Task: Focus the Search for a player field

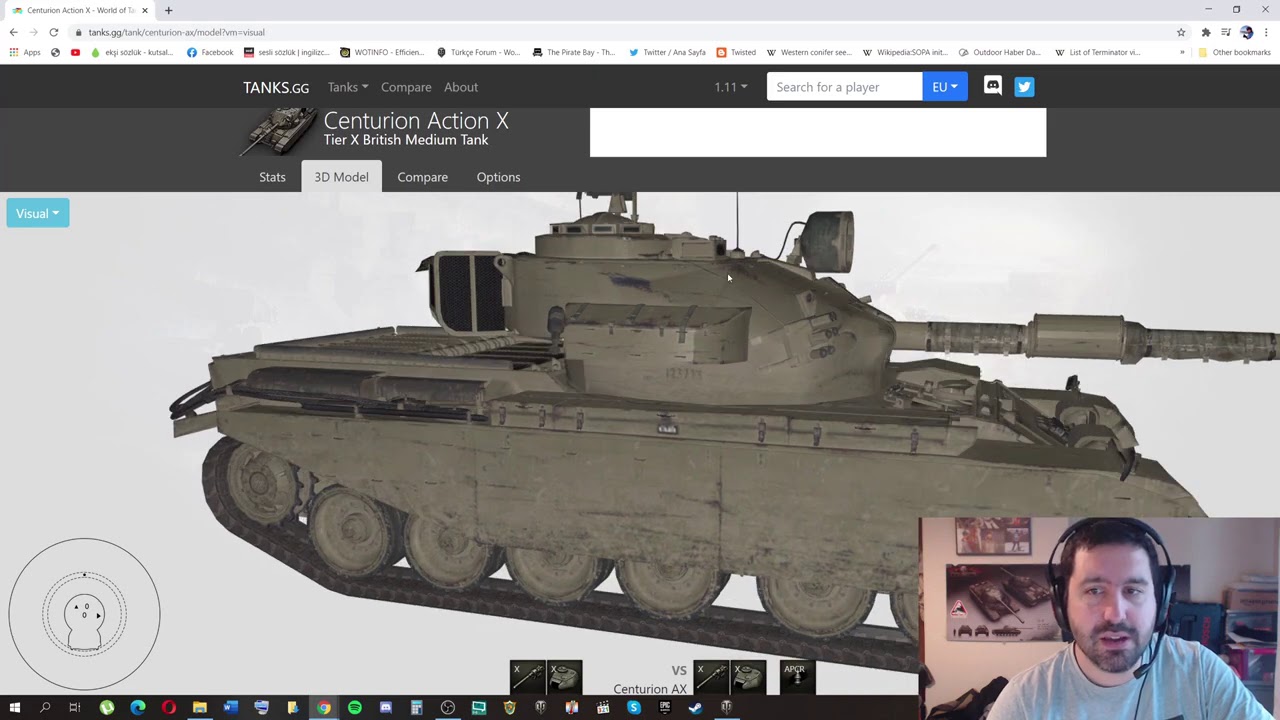Action: tap(844, 87)
